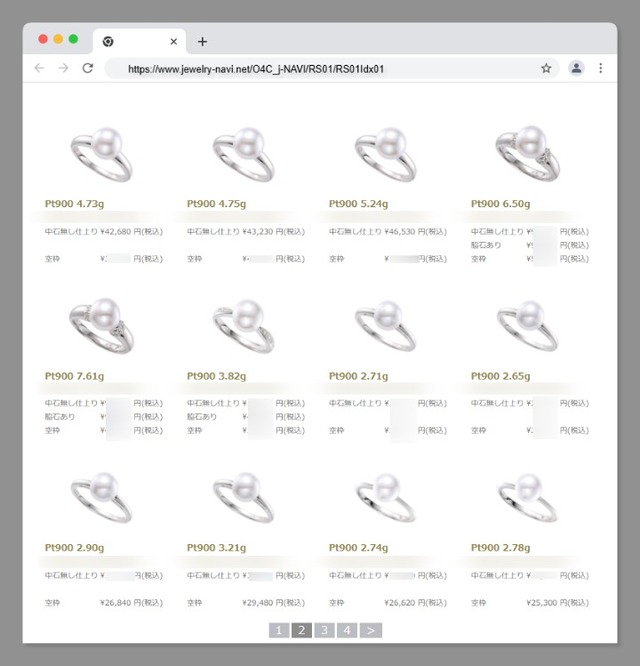Go back using the browser back arrow
The width and height of the screenshot is (640, 666).
coord(39,68)
